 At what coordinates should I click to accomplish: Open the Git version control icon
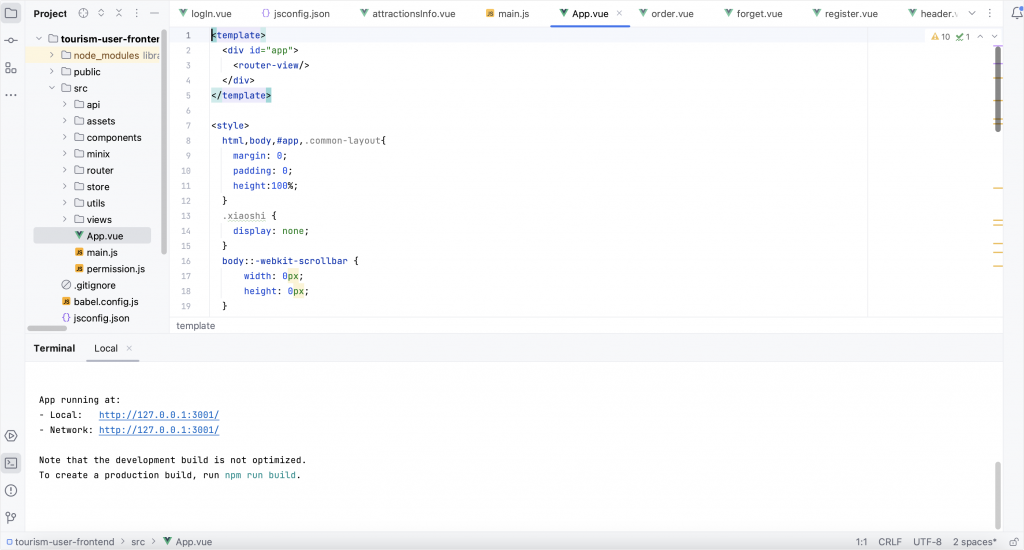click(11, 517)
